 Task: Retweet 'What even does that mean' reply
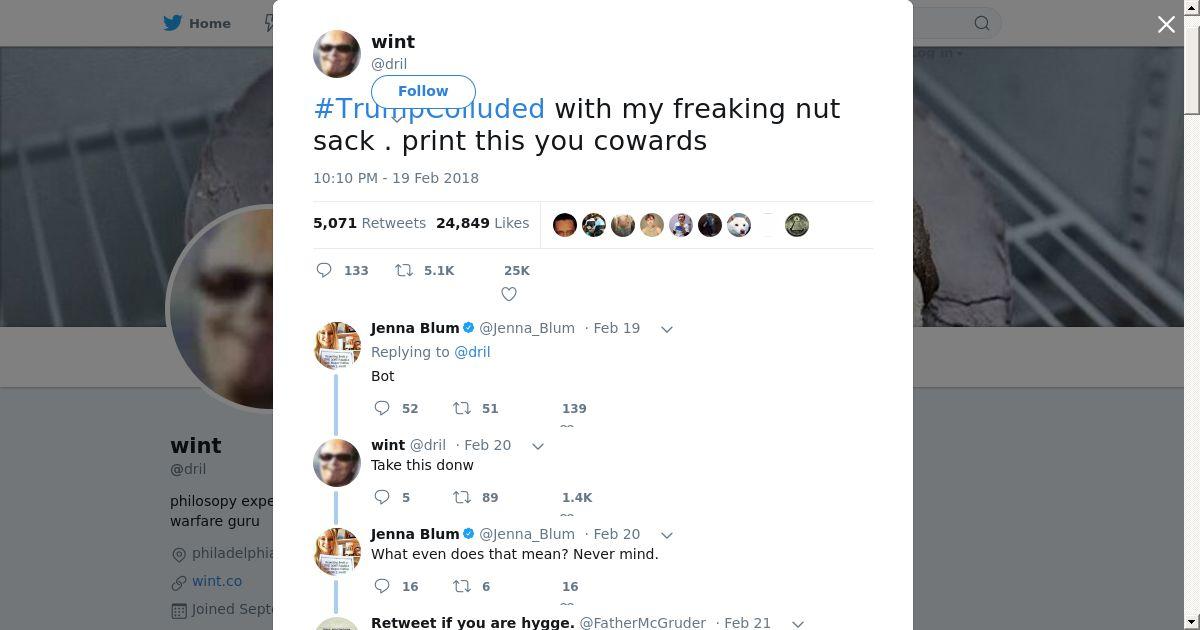click(462, 586)
